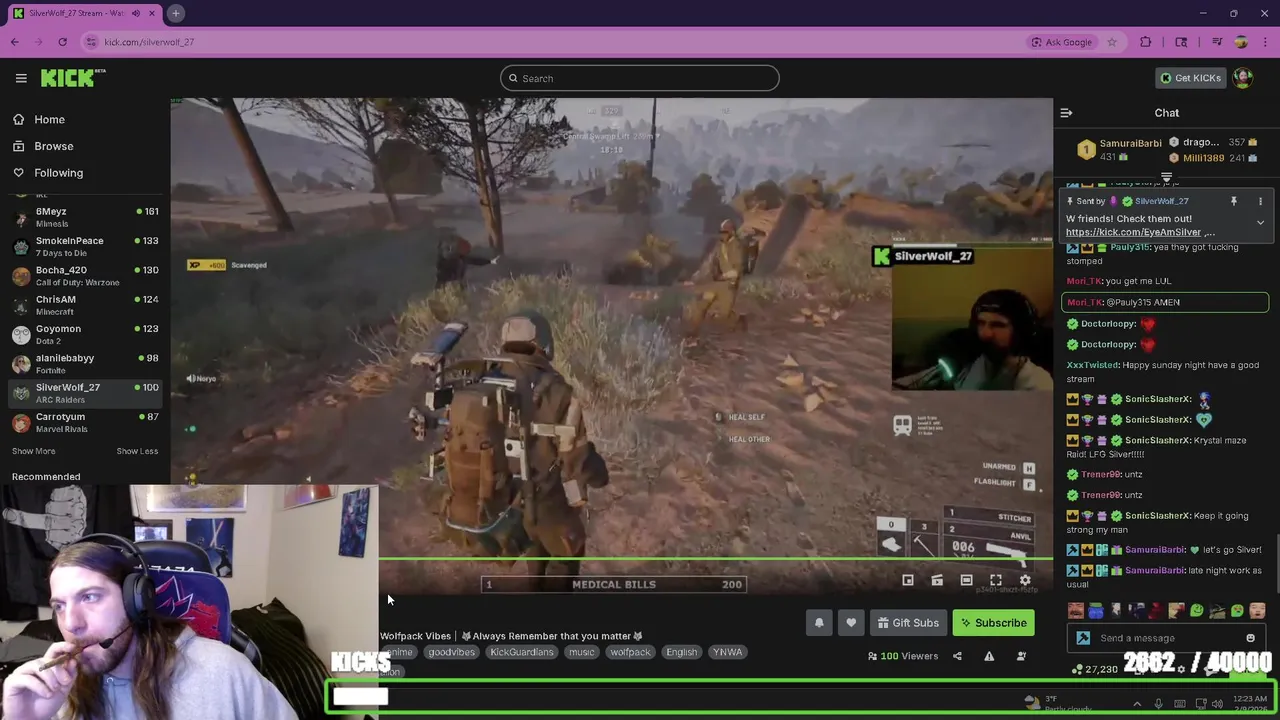
Task: Unpin the pinned chat message
Action: (x=1233, y=201)
